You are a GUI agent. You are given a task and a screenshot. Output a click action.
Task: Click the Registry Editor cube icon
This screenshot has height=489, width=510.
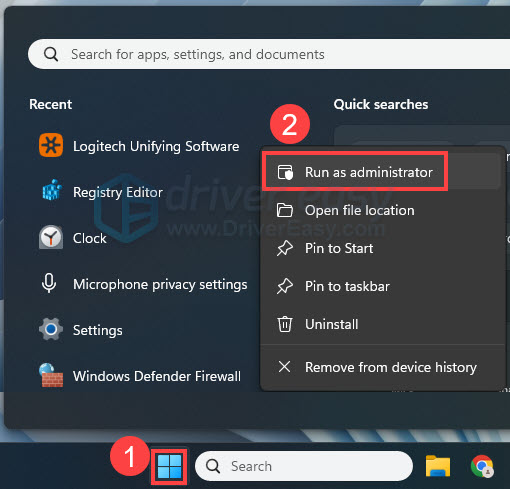click(51, 191)
